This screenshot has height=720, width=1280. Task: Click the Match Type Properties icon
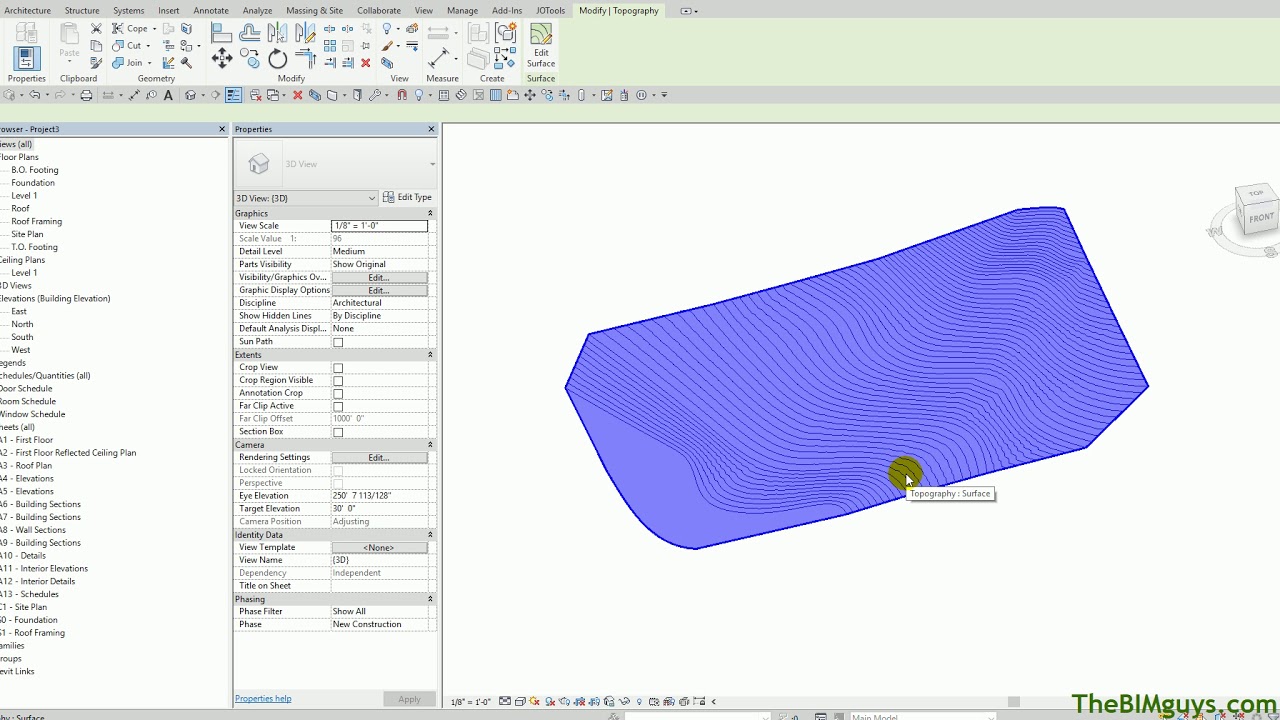point(96,62)
